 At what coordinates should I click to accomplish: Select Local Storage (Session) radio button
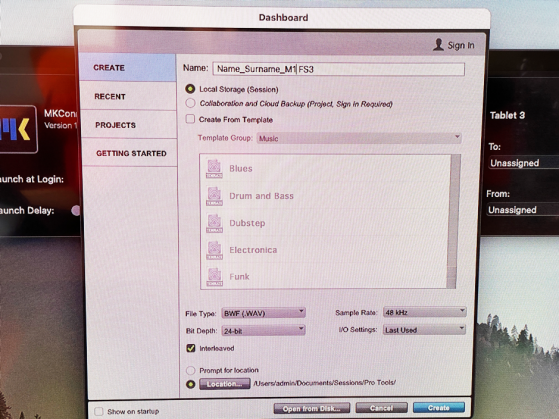click(190, 89)
